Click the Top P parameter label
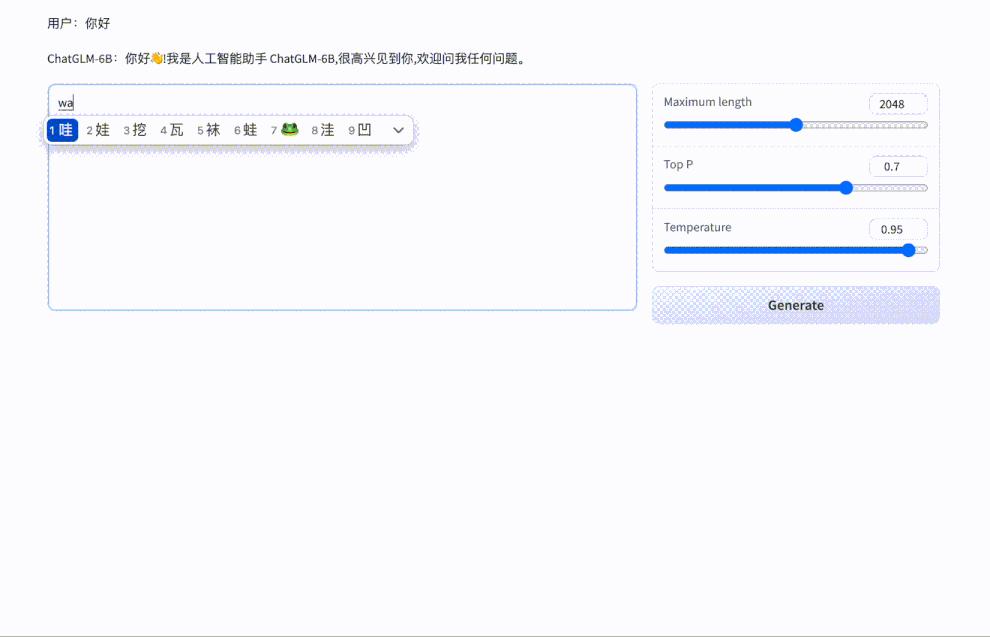This screenshot has height=637, width=990. 678,164
